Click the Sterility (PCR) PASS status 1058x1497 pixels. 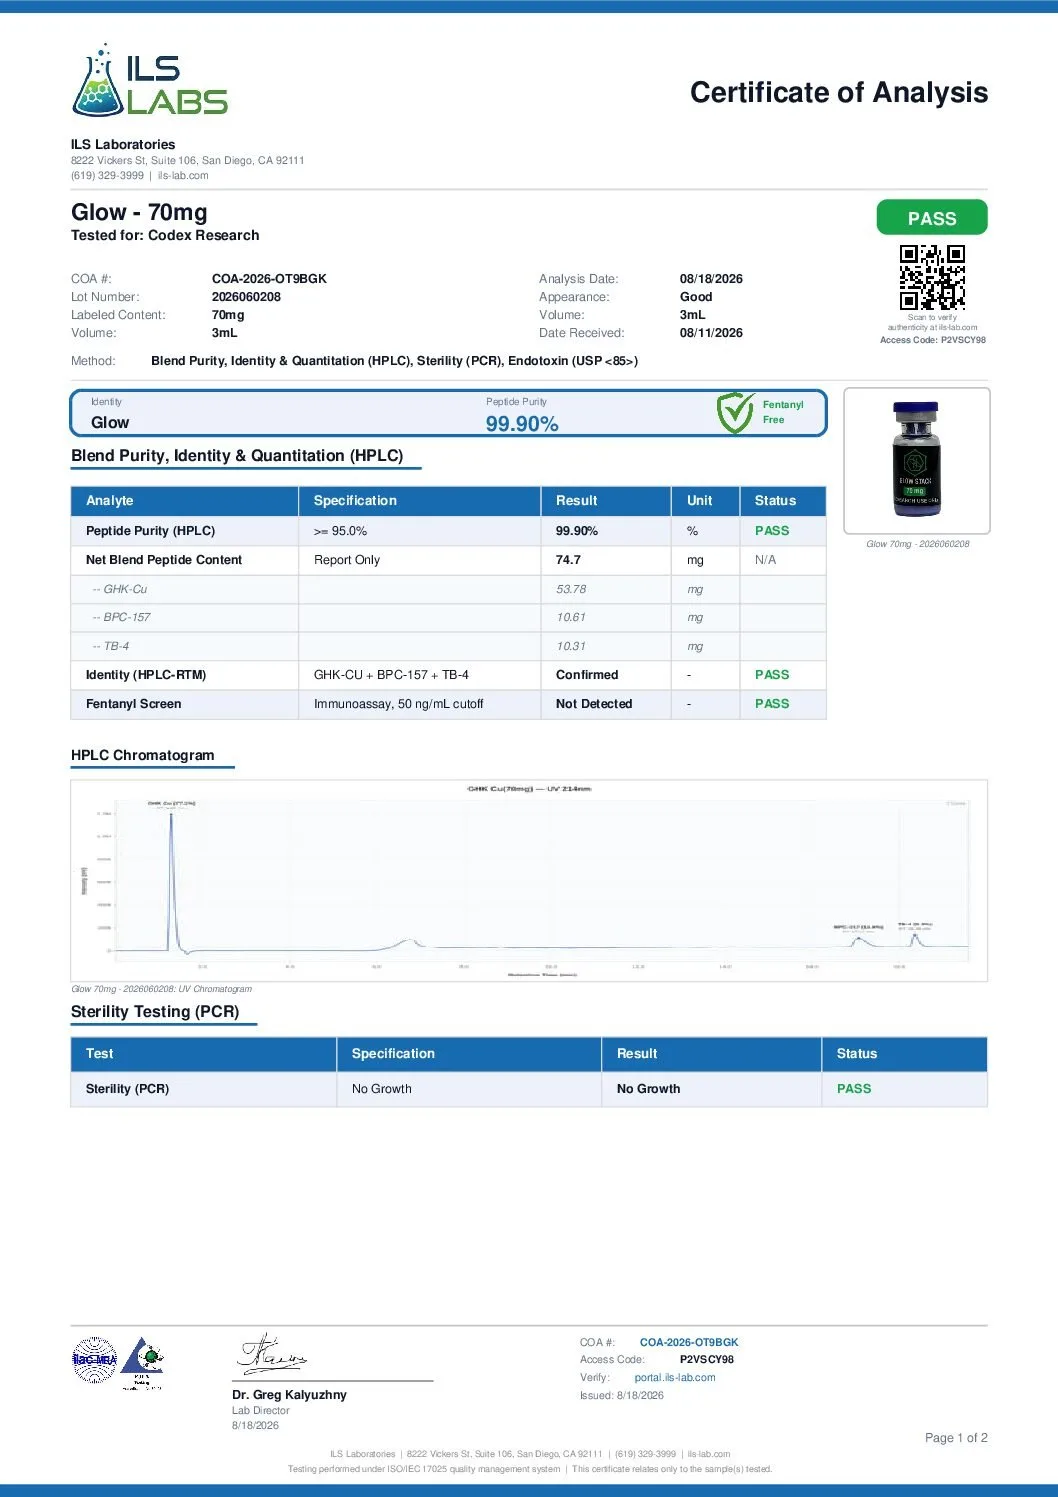tap(854, 1089)
